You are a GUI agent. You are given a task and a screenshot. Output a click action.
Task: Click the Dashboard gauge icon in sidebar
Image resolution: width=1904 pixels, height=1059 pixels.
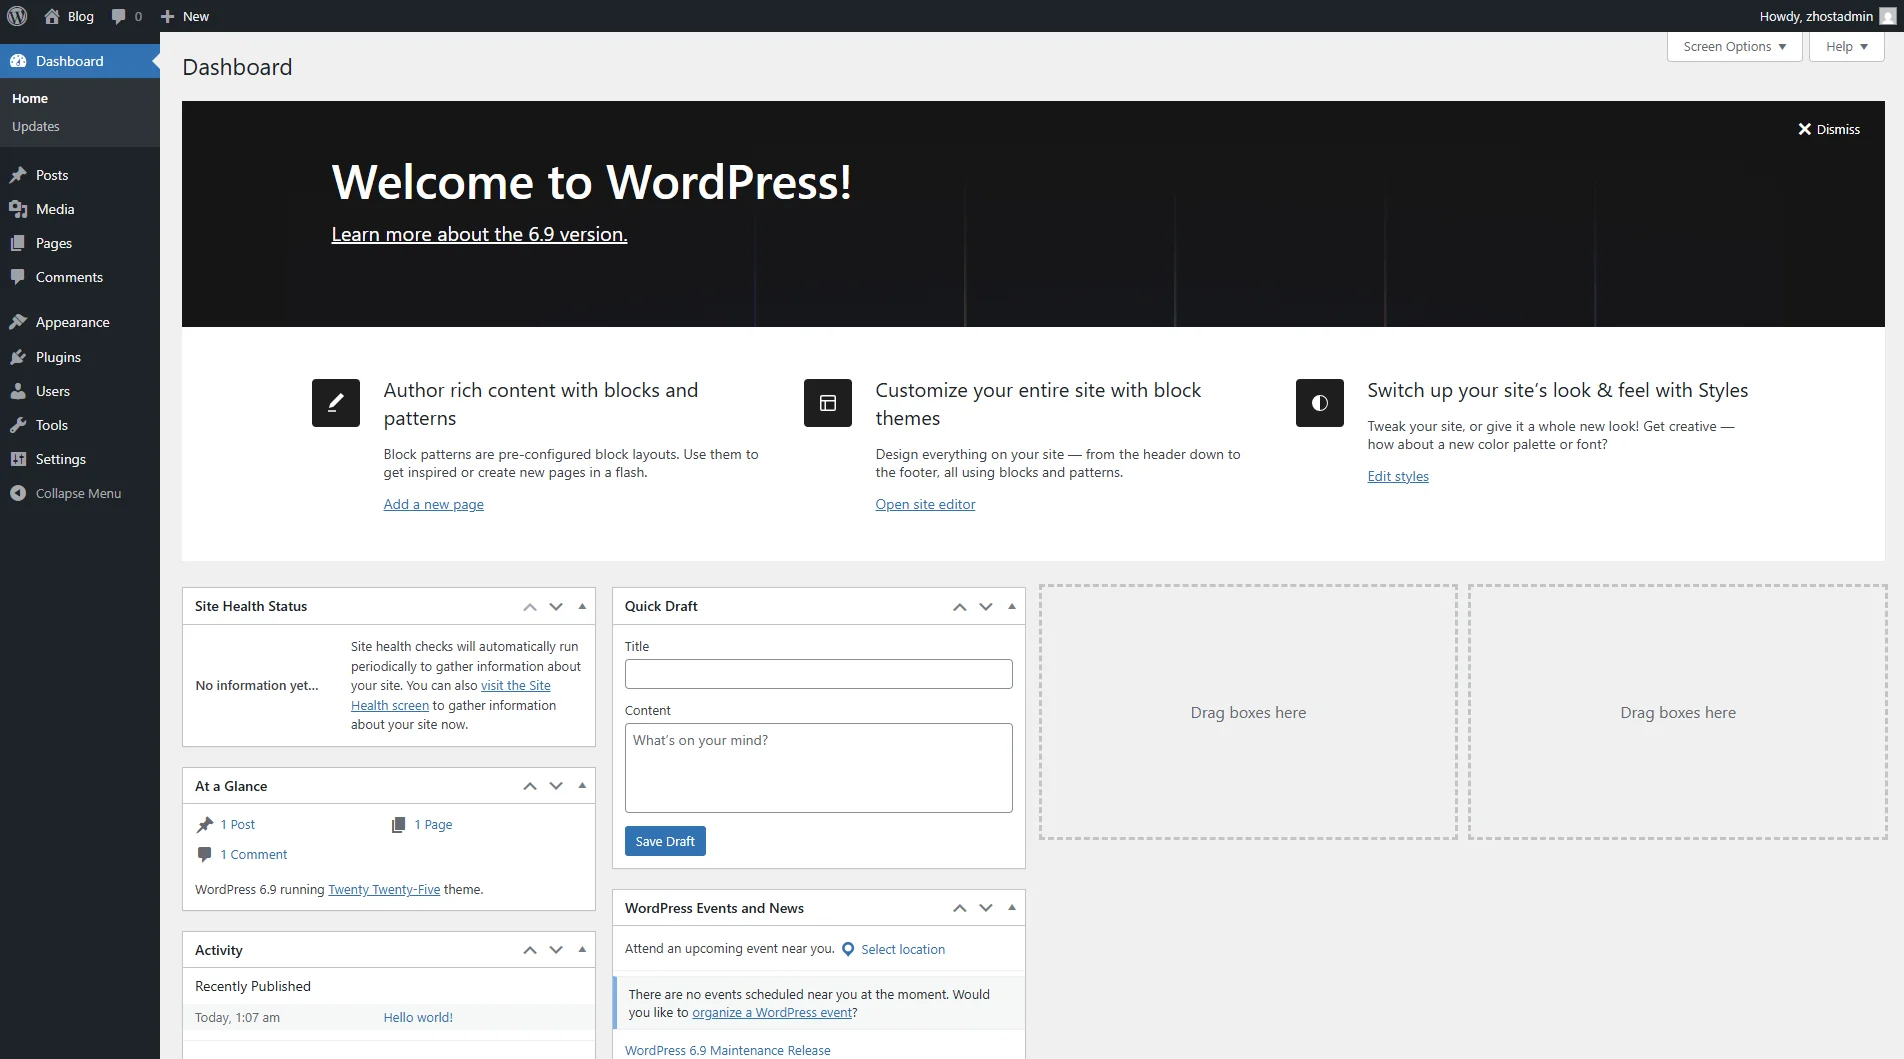18,61
